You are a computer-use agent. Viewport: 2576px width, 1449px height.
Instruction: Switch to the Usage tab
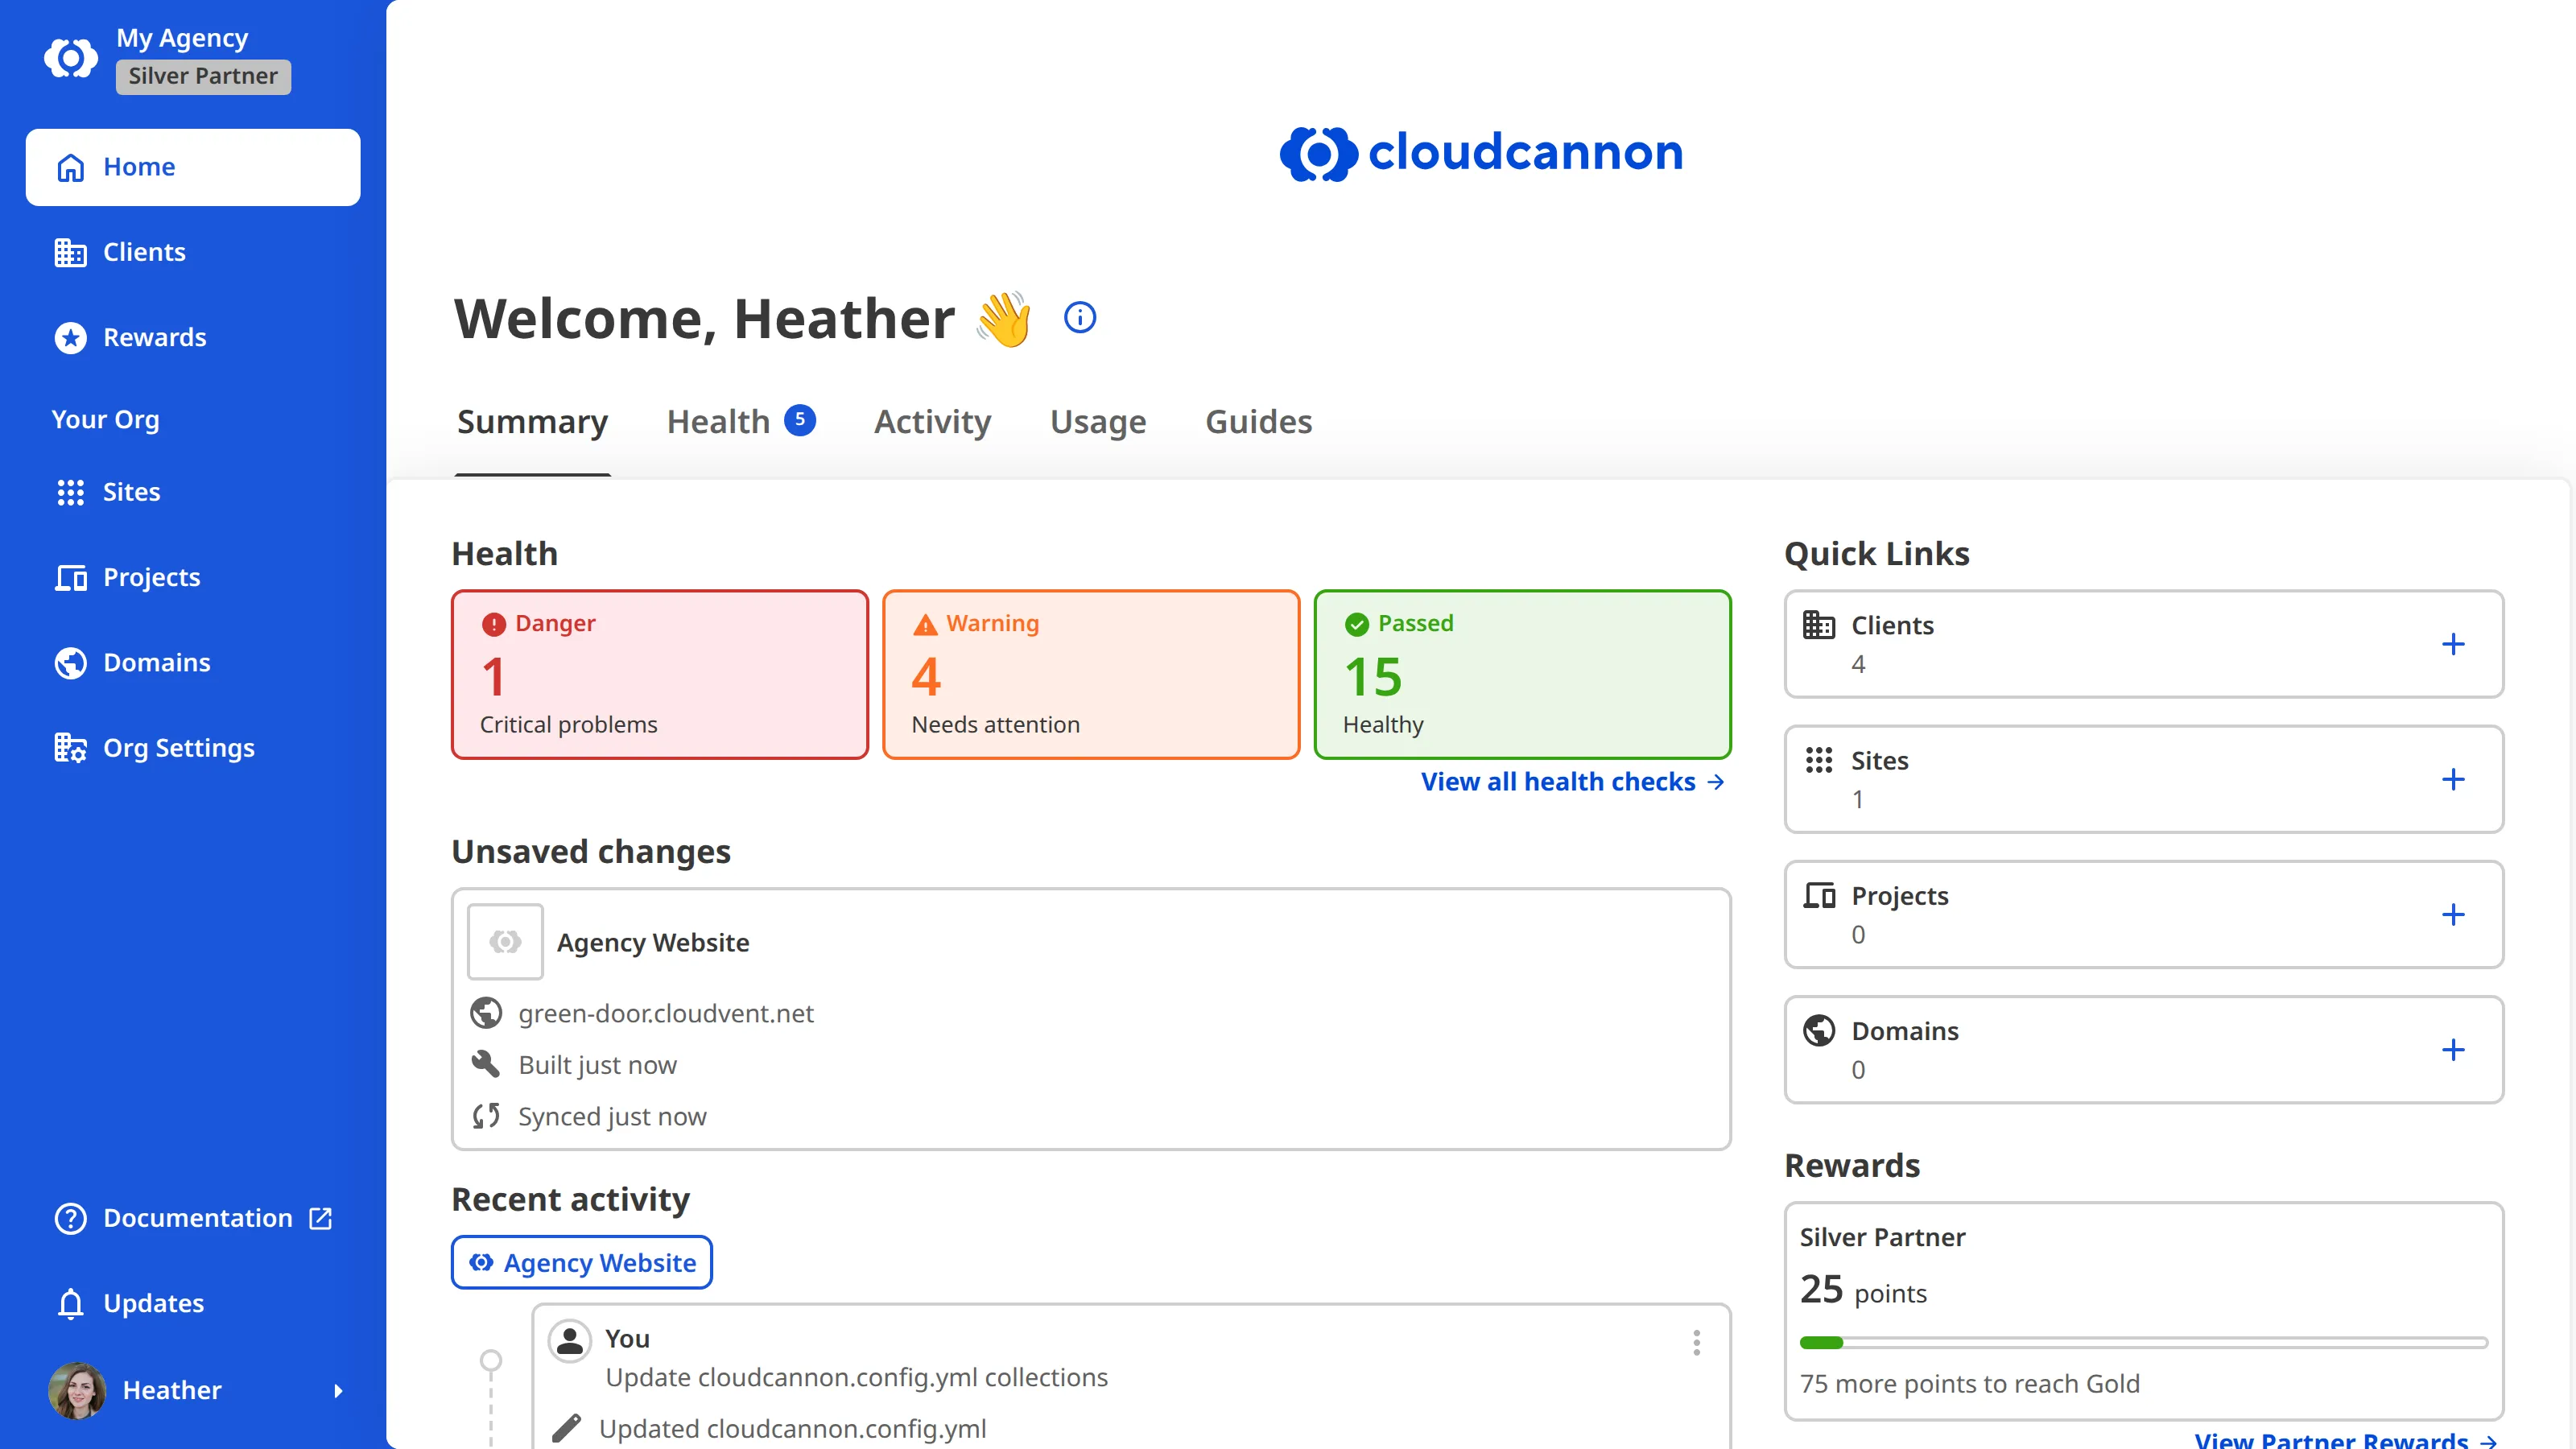point(1098,422)
